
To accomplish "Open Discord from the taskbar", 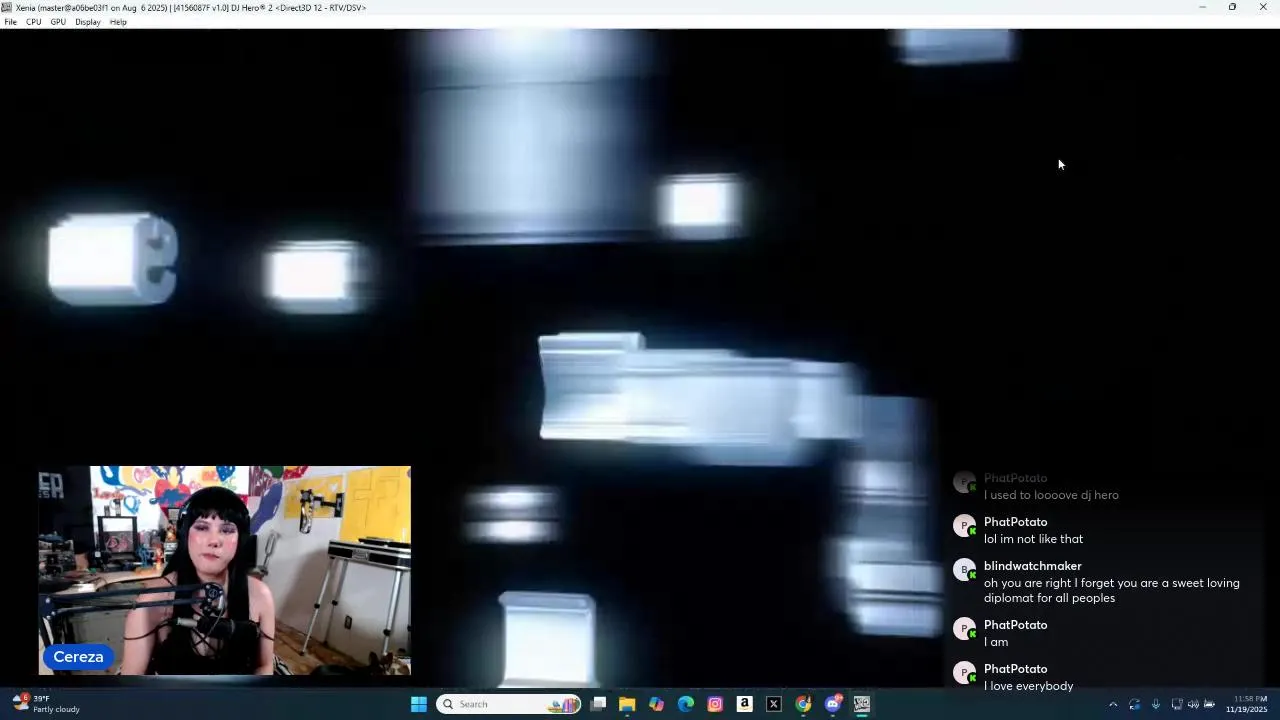I will pos(832,704).
